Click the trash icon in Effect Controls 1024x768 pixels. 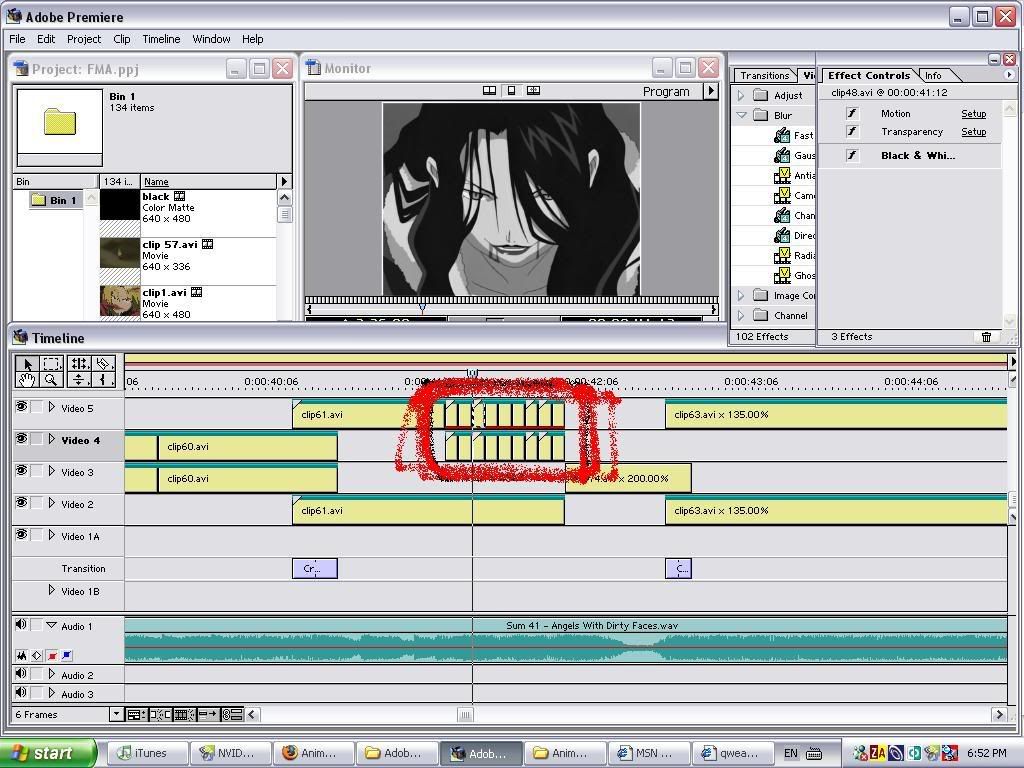pyautogui.click(x=986, y=337)
